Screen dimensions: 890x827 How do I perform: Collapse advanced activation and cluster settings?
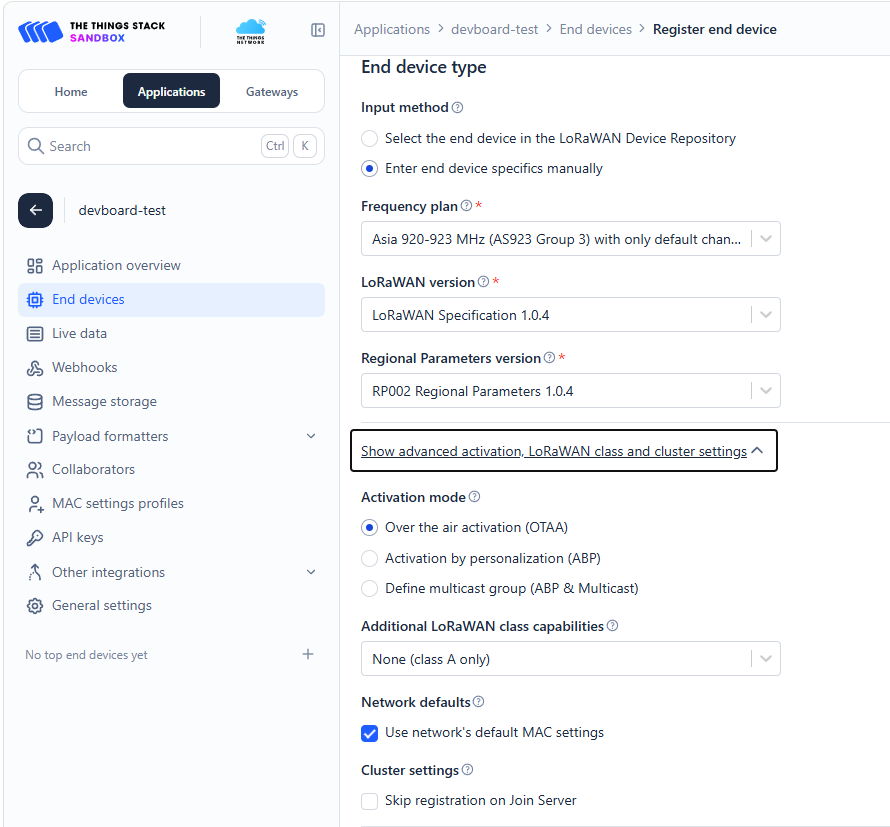(x=563, y=451)
